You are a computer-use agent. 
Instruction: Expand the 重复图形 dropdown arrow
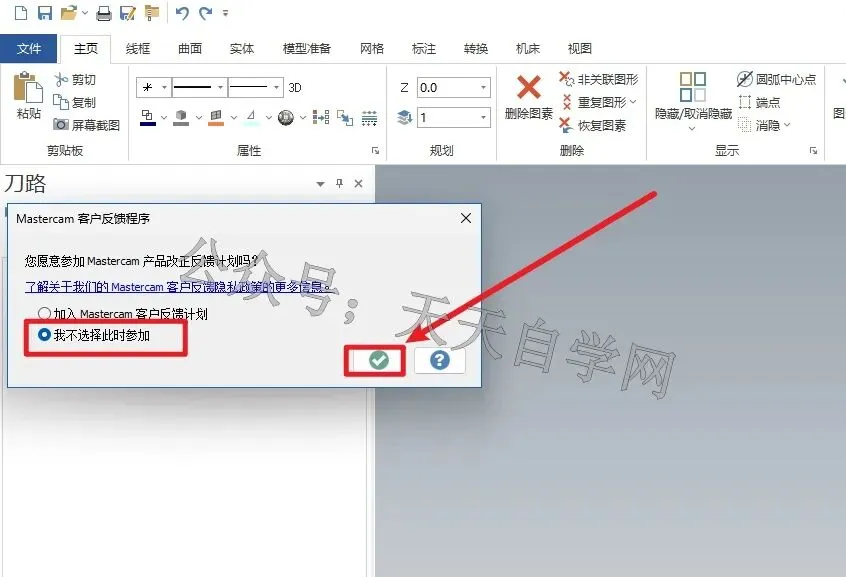(633, 101)
